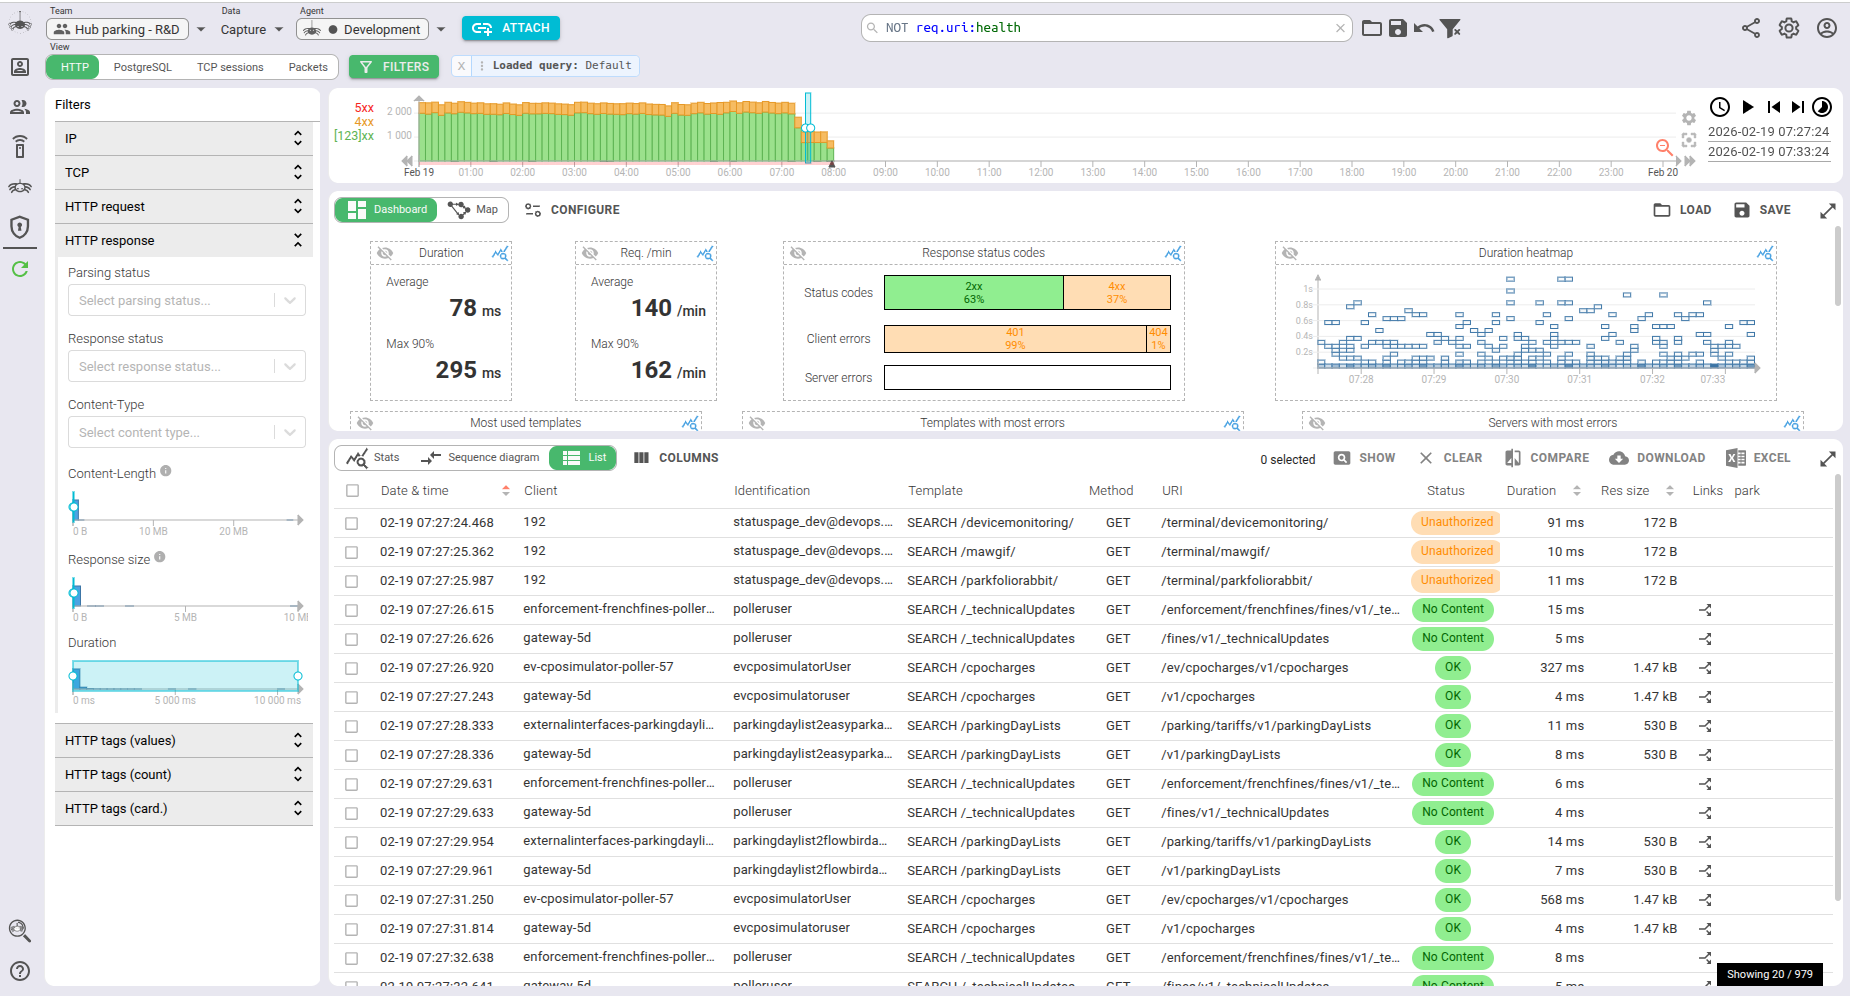Click the Compare icon above the table
The height and width of the screenshot is (996, 1850).
[x=1513, y=457]
